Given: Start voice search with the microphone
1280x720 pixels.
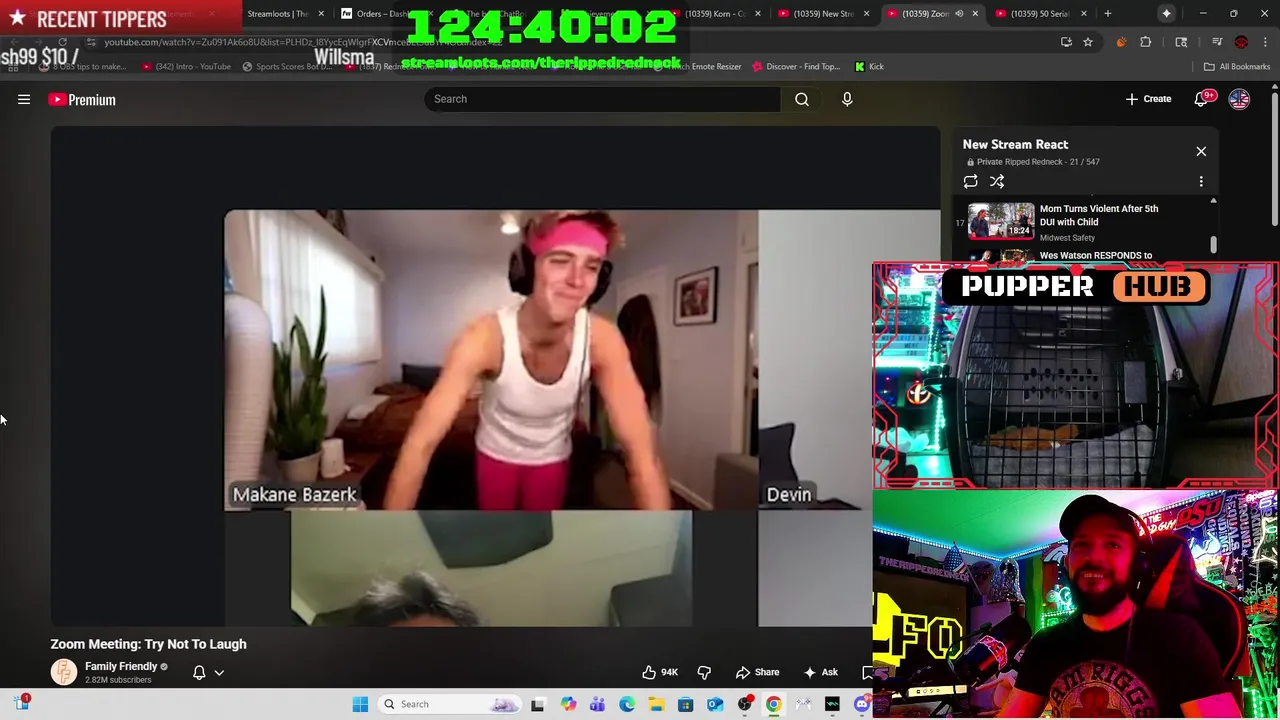Looking at the screenshot, I should tap(847, 99).
